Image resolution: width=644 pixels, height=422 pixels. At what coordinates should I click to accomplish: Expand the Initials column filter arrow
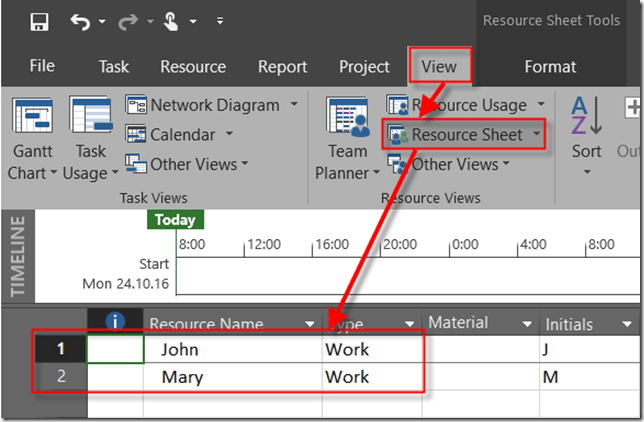pyautogui.click(x=627, y=324)
